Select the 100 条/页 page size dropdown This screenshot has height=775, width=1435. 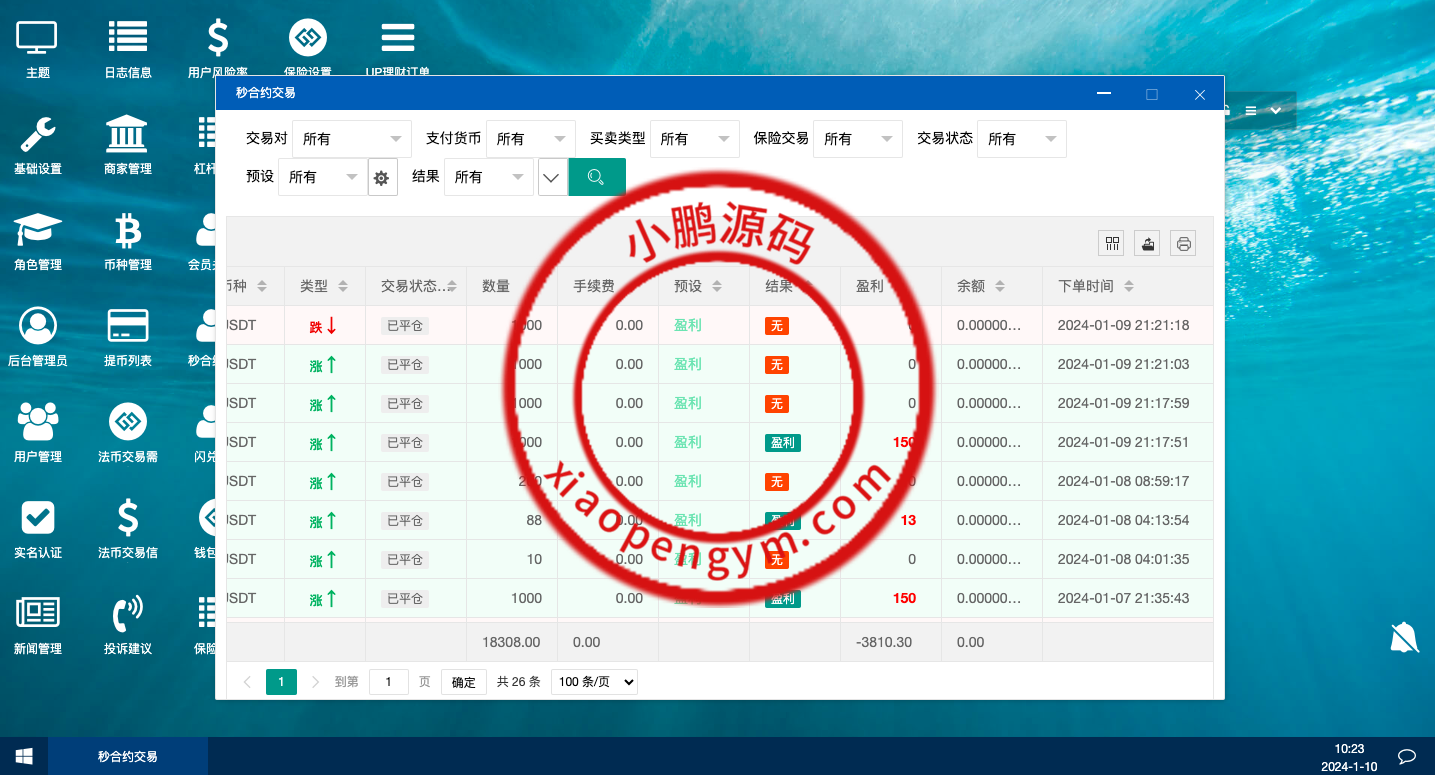pos(594,682)
